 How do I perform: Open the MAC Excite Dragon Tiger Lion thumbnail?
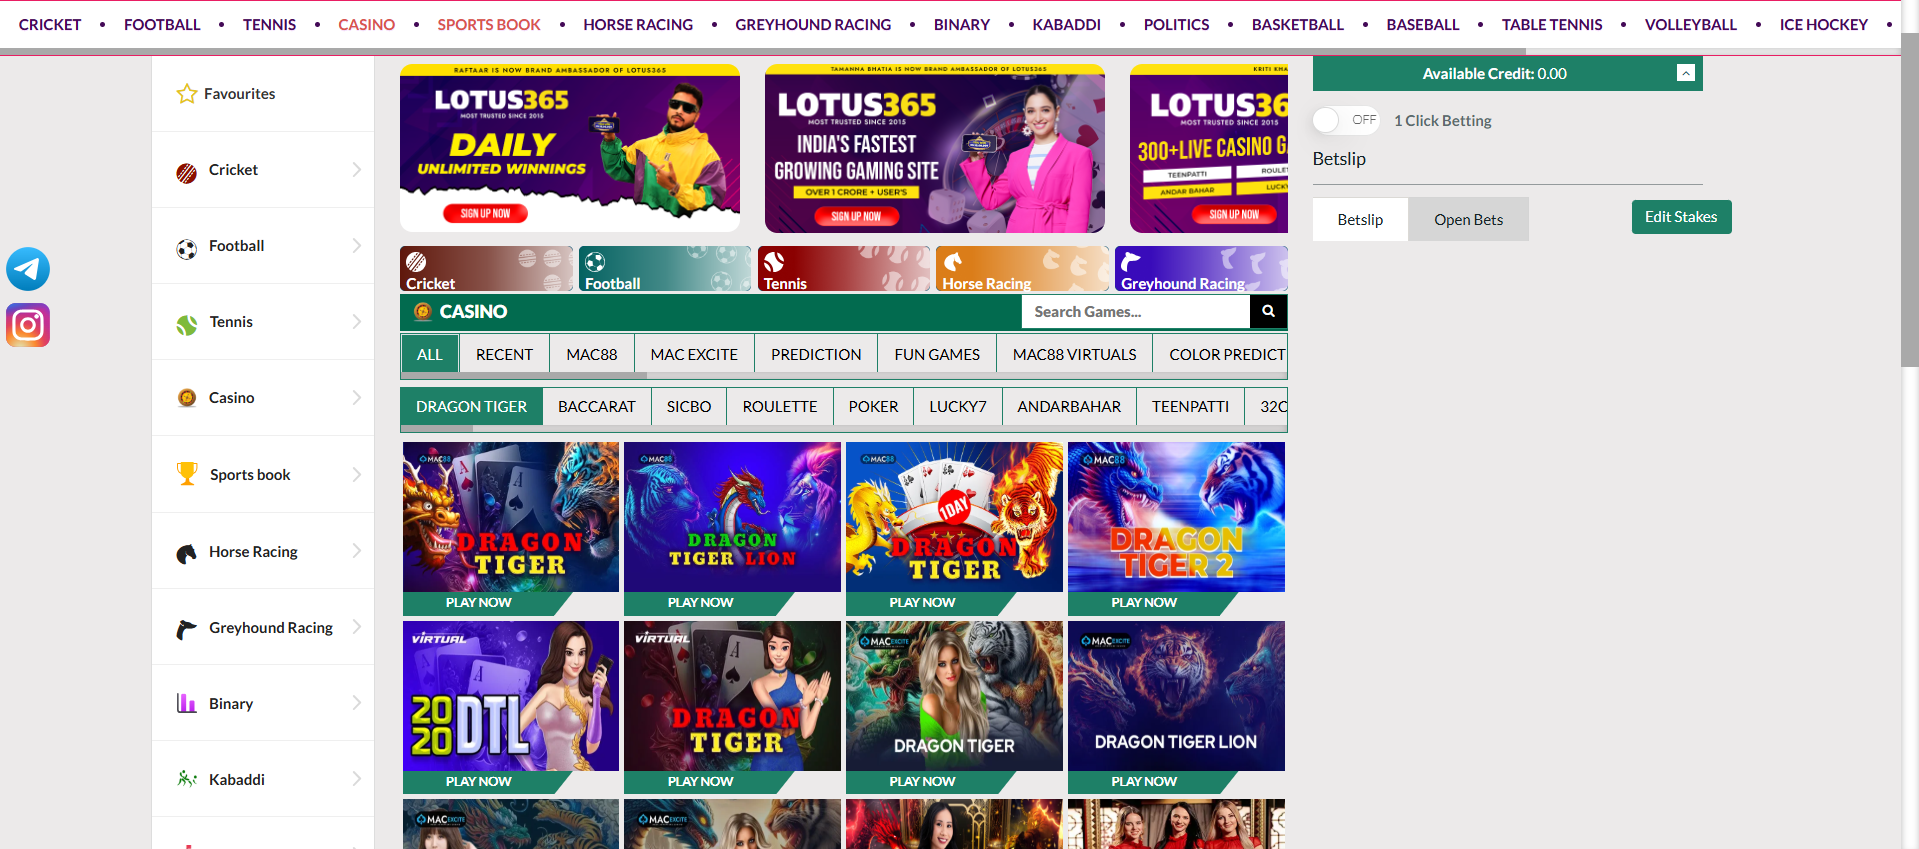pyautogui.click(x=1176, y=696)
